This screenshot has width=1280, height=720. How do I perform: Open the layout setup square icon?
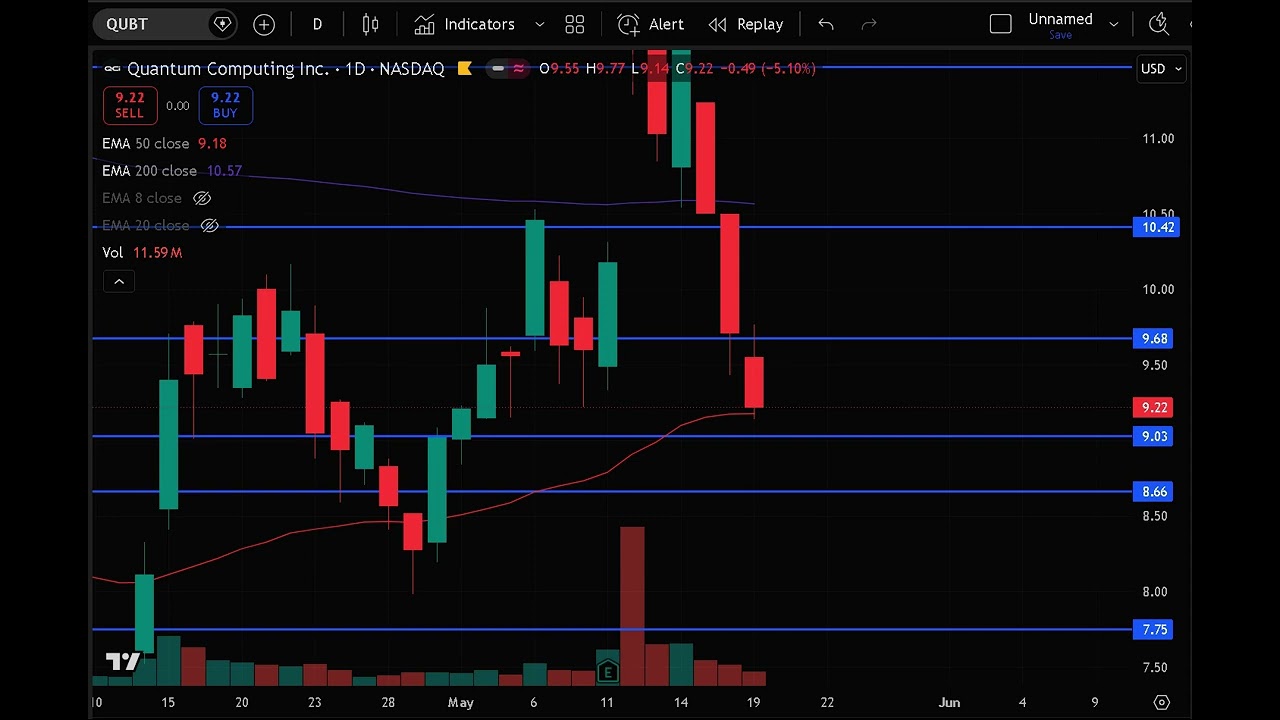coord(1000,24)
